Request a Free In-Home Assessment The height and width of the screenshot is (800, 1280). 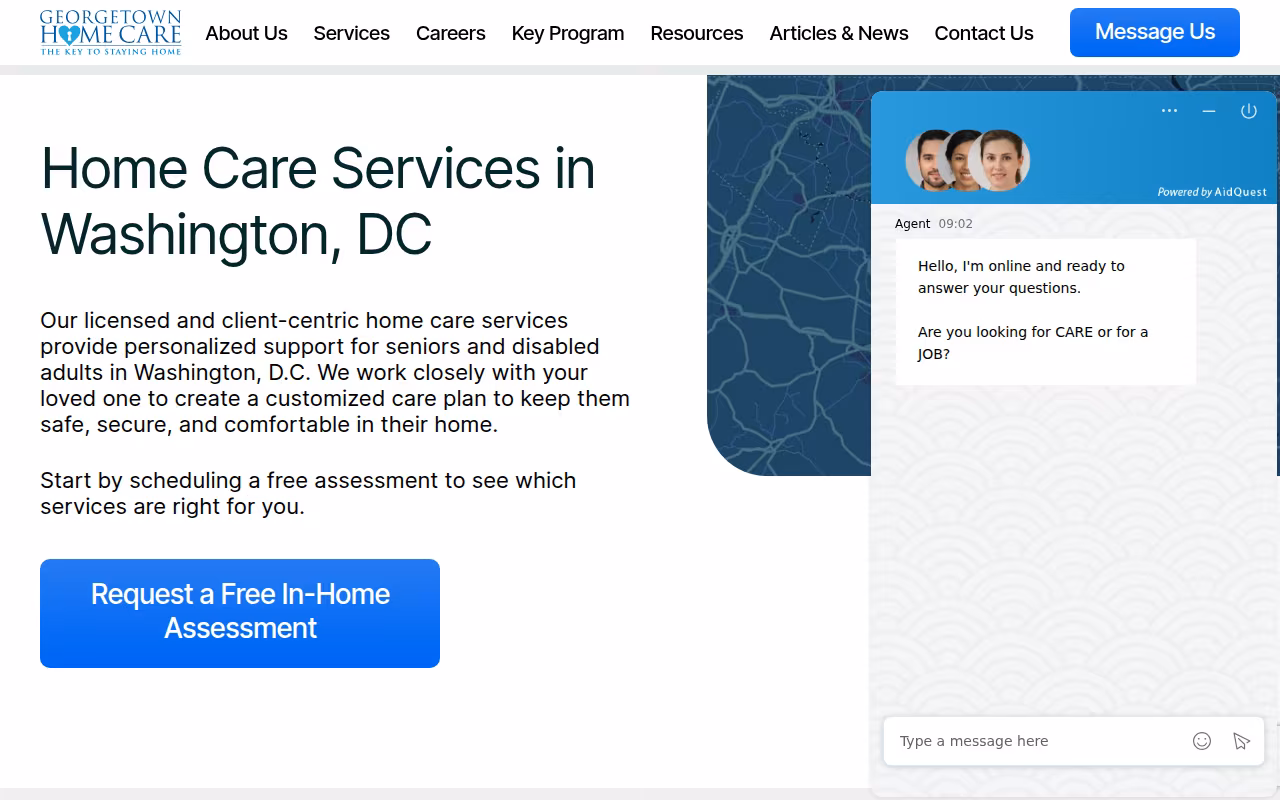tap(240, 613)
